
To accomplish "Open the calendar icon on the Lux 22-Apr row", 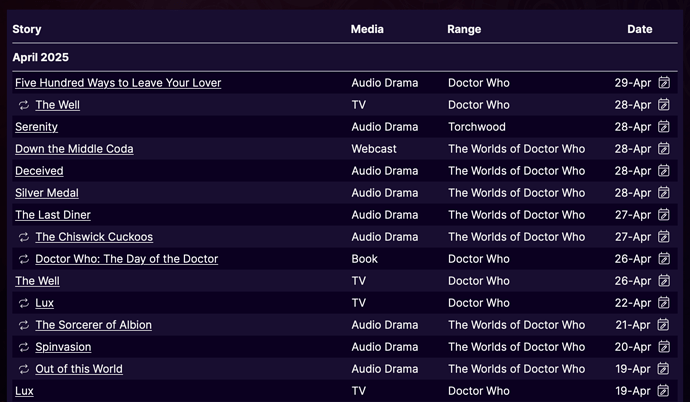I will 664,303.
